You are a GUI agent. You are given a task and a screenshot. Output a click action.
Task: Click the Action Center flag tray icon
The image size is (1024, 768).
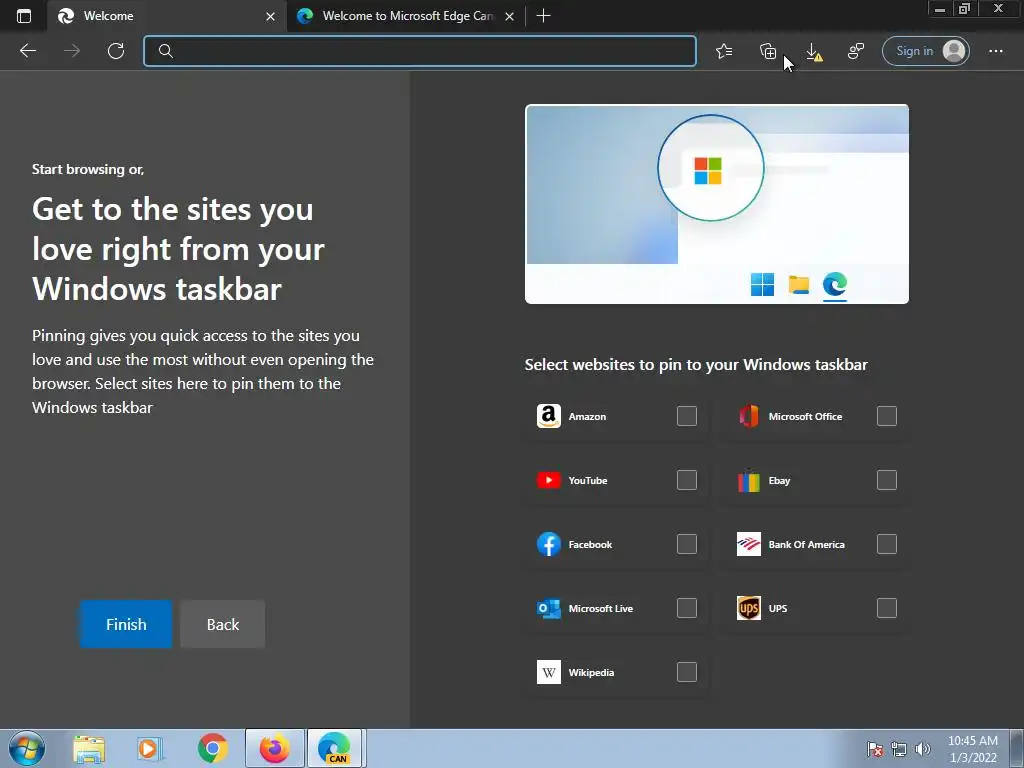pos(874,749)
